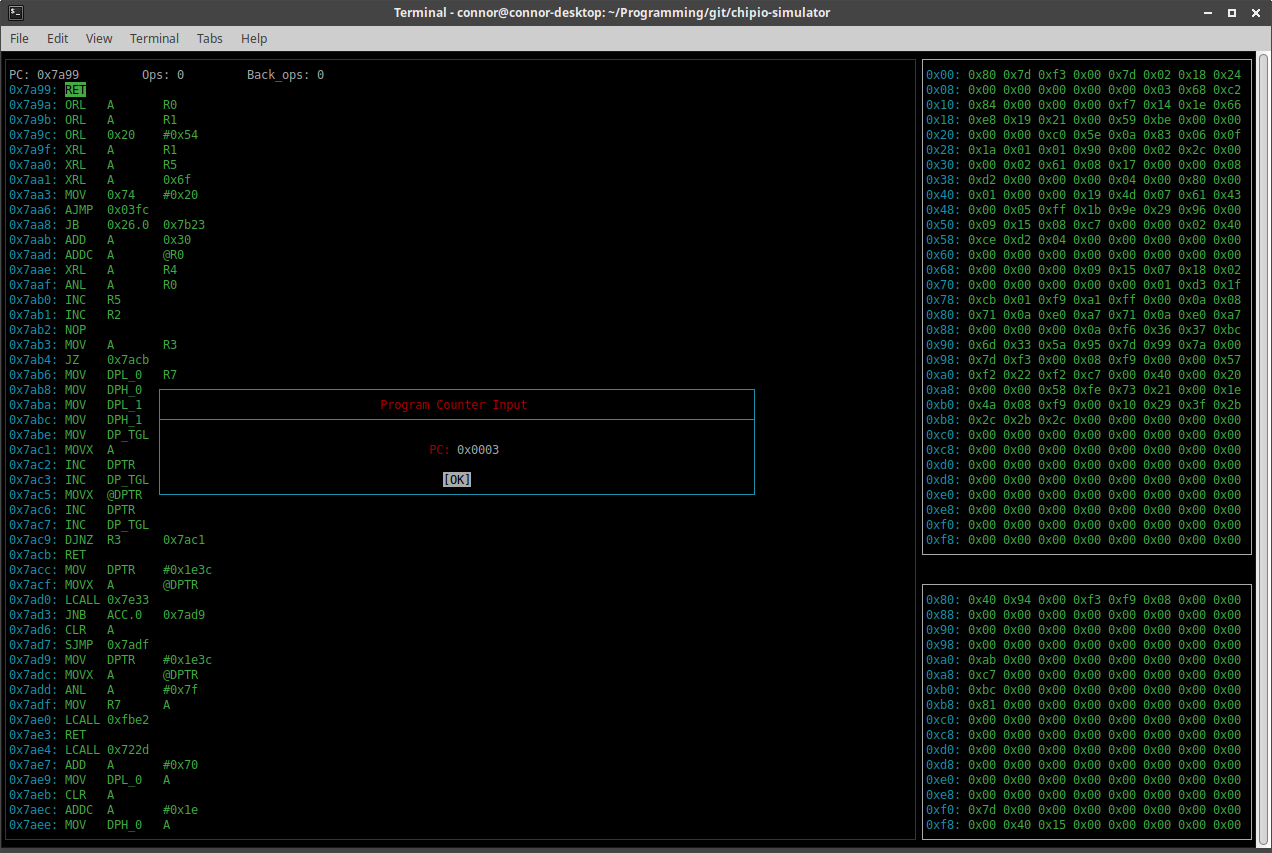Select the JZ 0x7acb instruction line
The height and width of the screenshot is (853, 1272).
(79, 360)
